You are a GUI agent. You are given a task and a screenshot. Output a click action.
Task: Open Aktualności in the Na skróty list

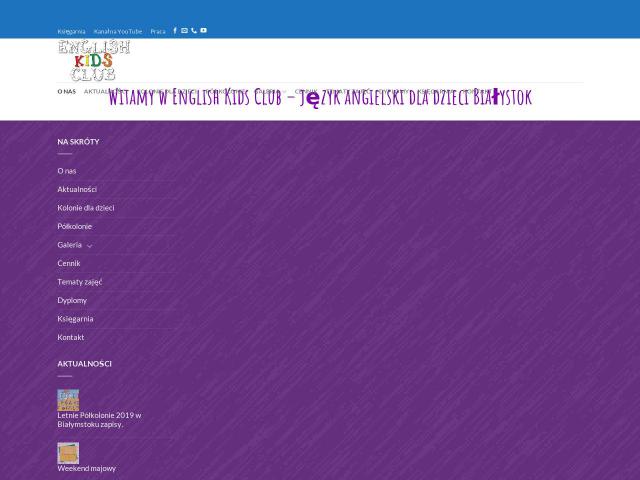pos(77,189)
